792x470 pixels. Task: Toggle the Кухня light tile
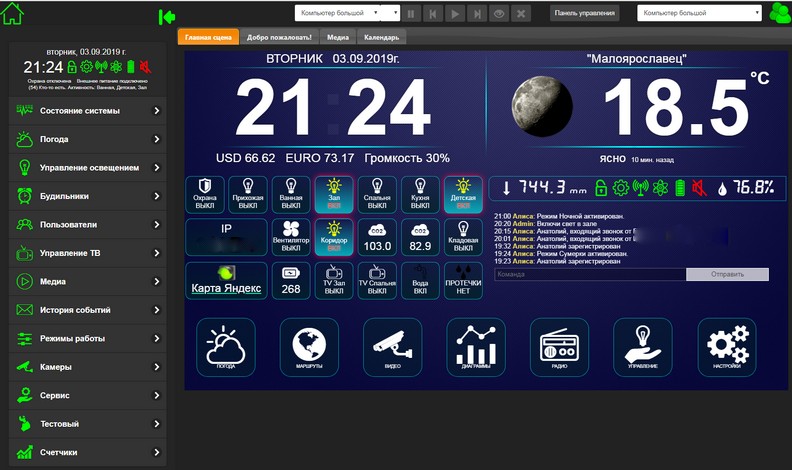[420, 194]
